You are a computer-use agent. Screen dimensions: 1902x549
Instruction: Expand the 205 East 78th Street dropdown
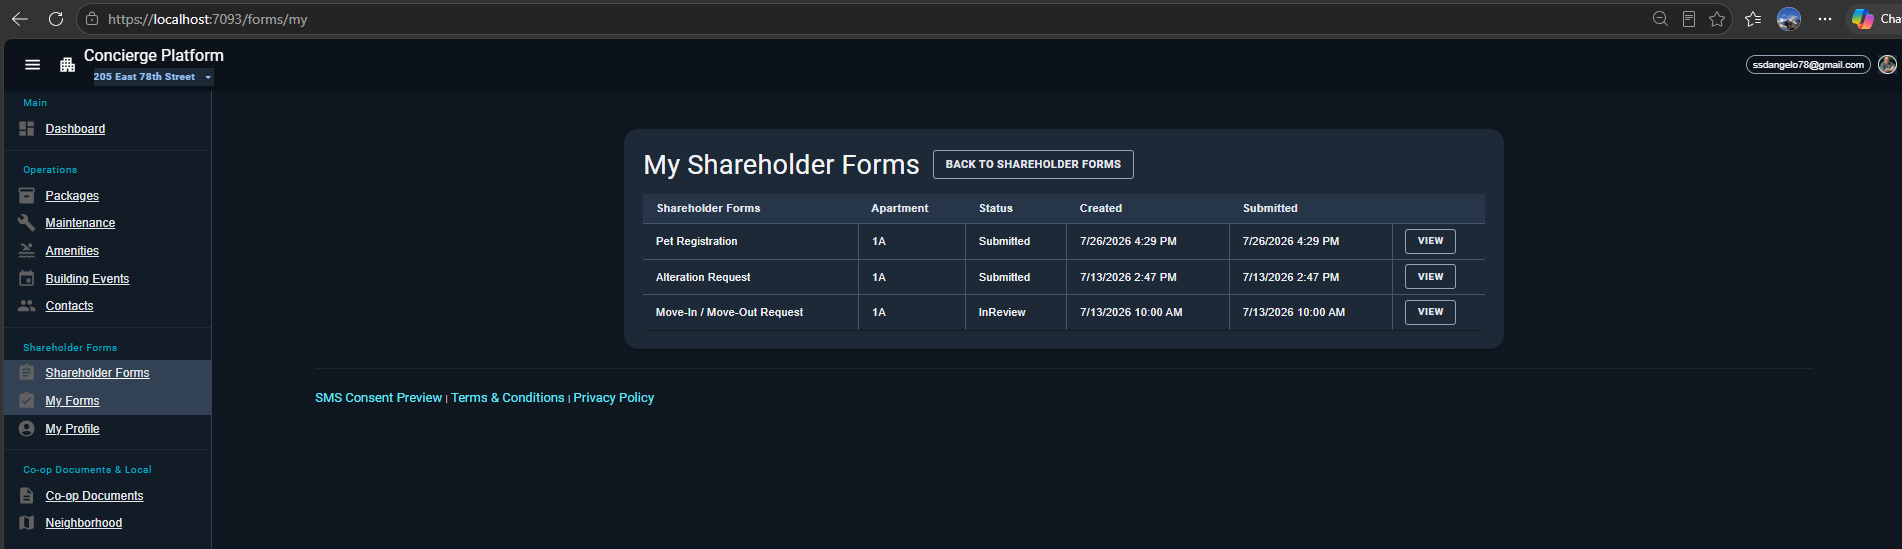[x=153, y=77]
